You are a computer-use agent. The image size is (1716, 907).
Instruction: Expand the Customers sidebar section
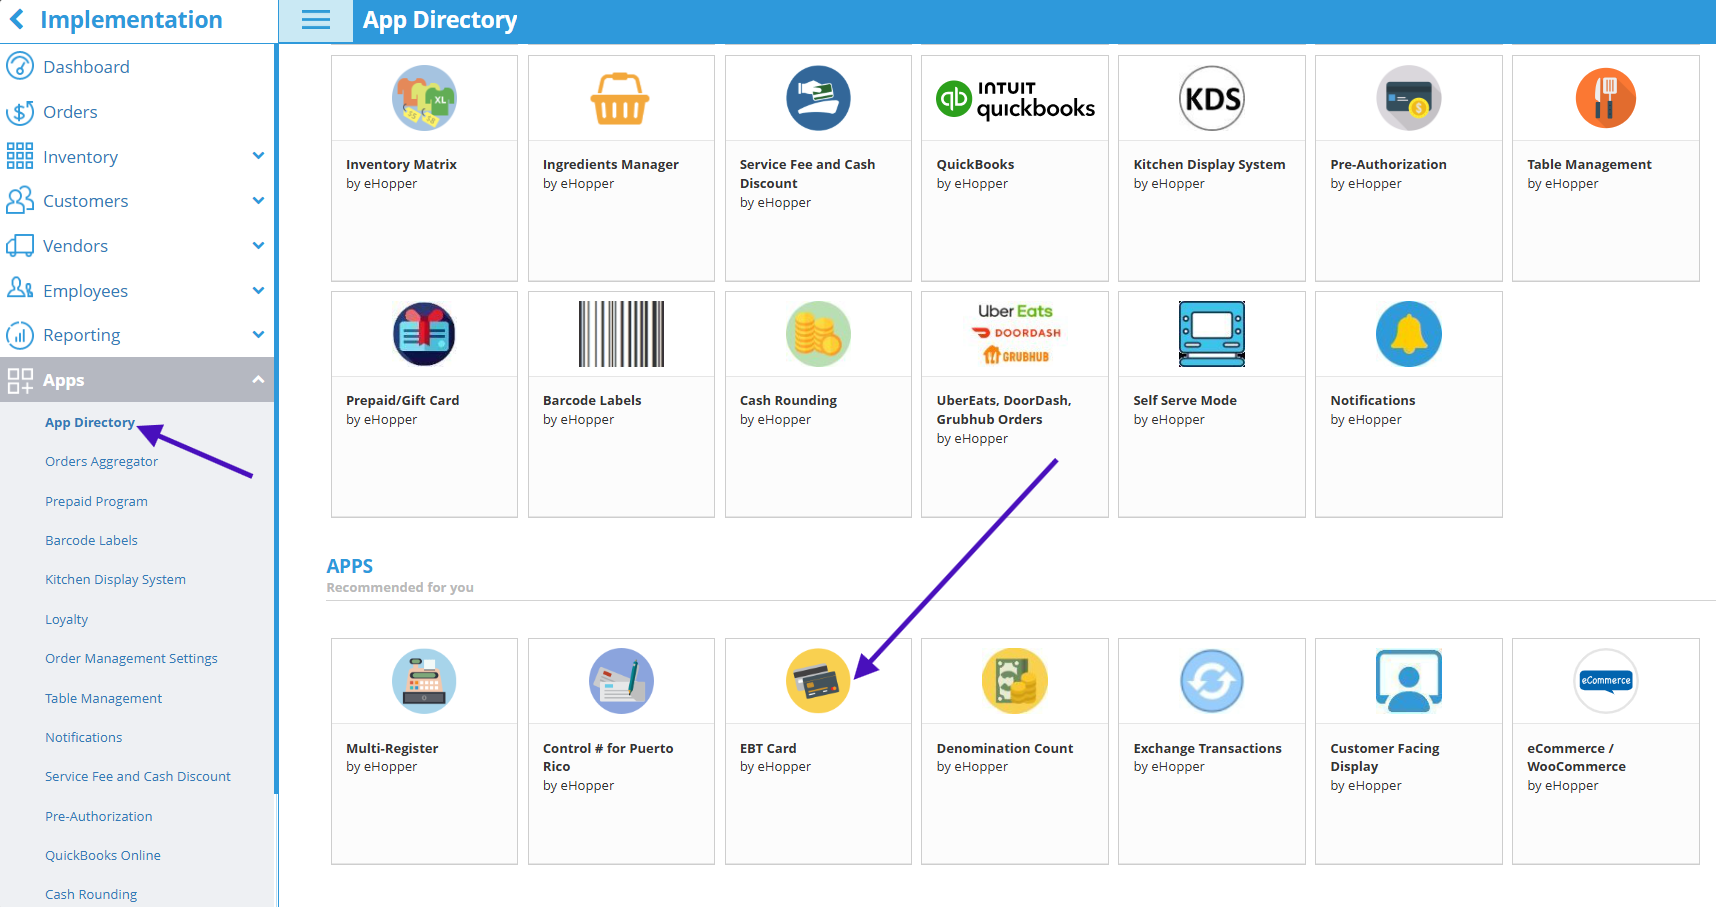pos(258,201)
